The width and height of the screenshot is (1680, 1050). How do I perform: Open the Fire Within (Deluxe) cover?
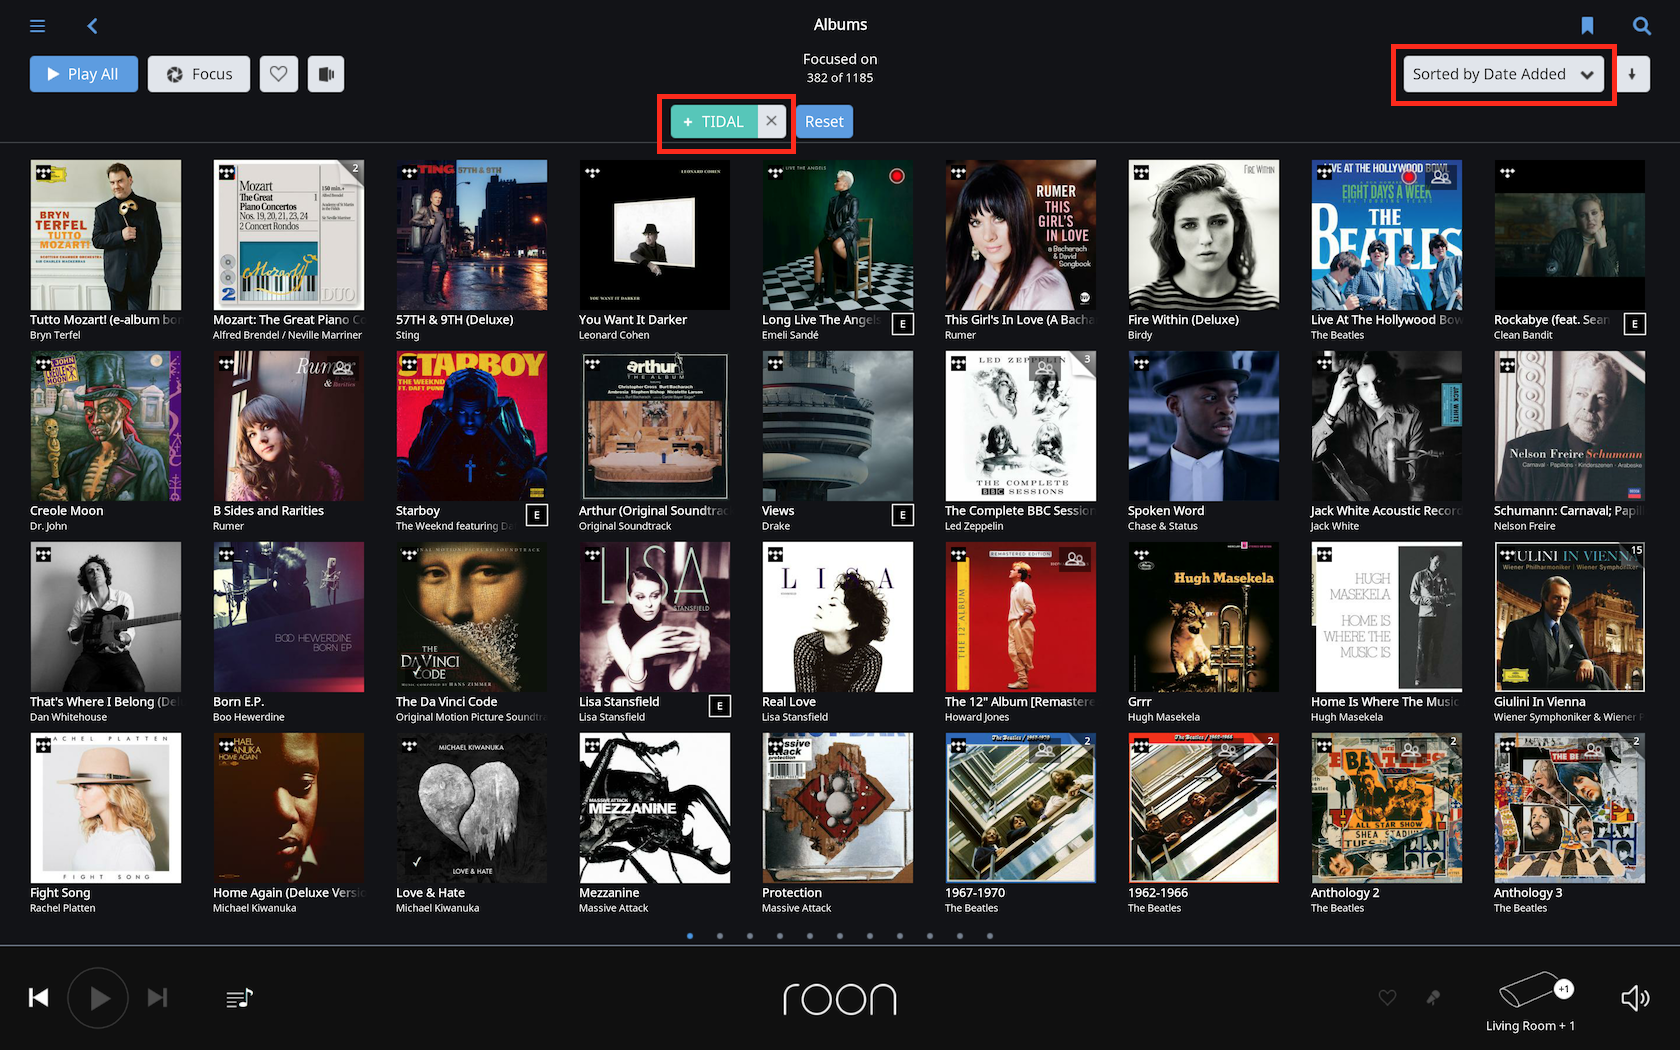coord(1204,235)
